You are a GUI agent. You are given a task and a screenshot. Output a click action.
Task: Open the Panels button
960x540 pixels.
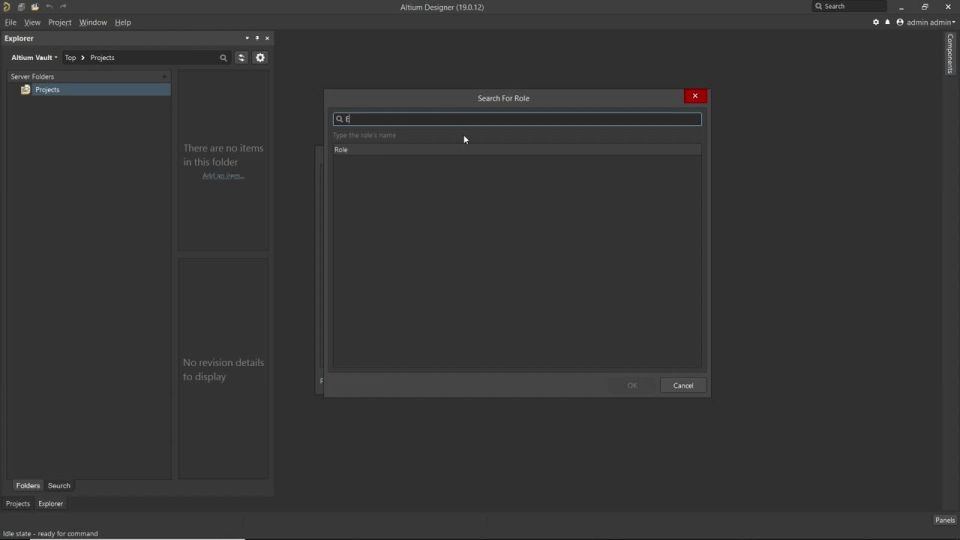click(945, 520)
